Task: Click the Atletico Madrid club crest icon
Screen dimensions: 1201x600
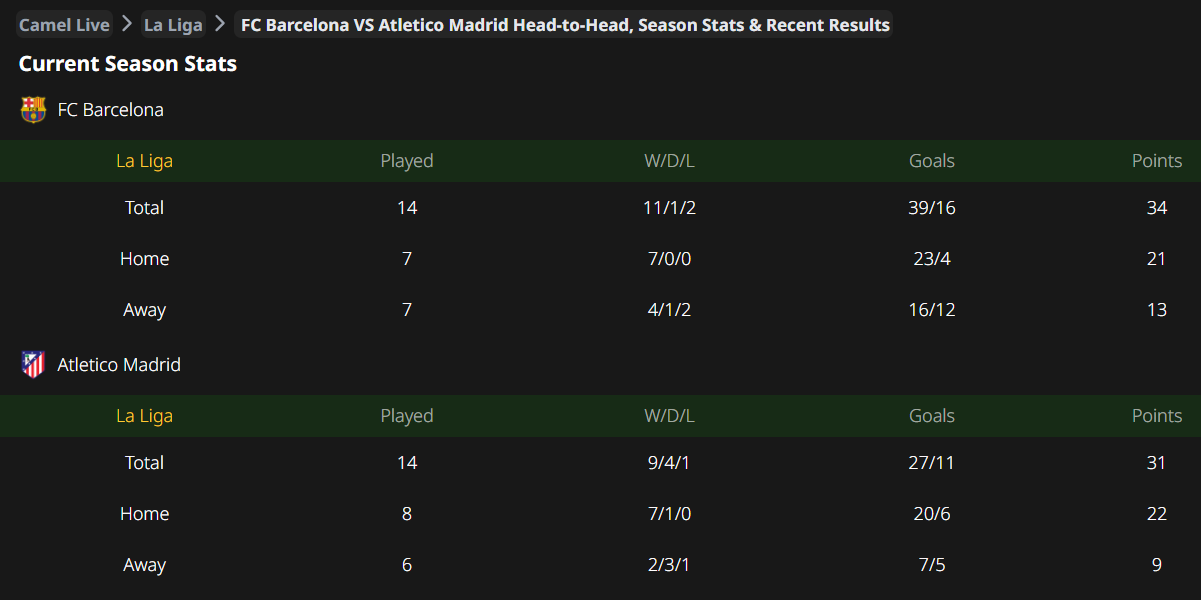Action: tap(33, 365)
